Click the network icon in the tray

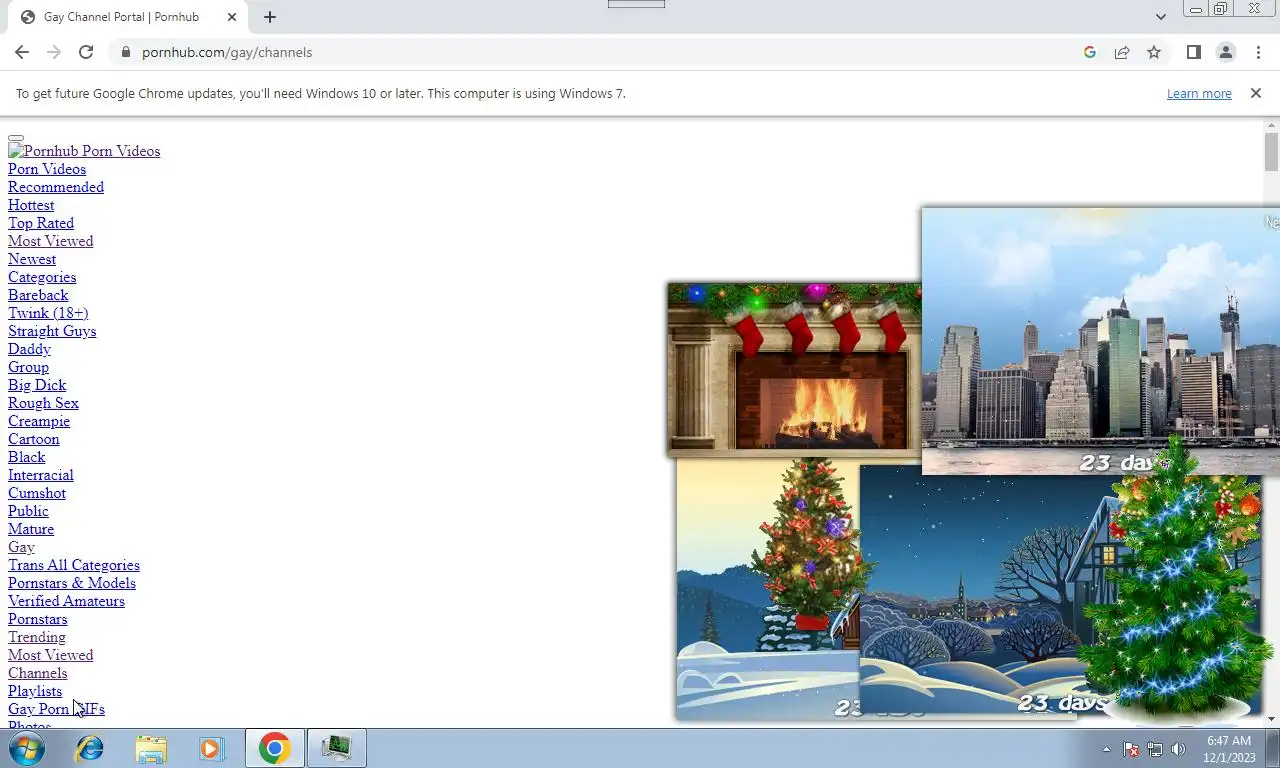pos(1155,749)
